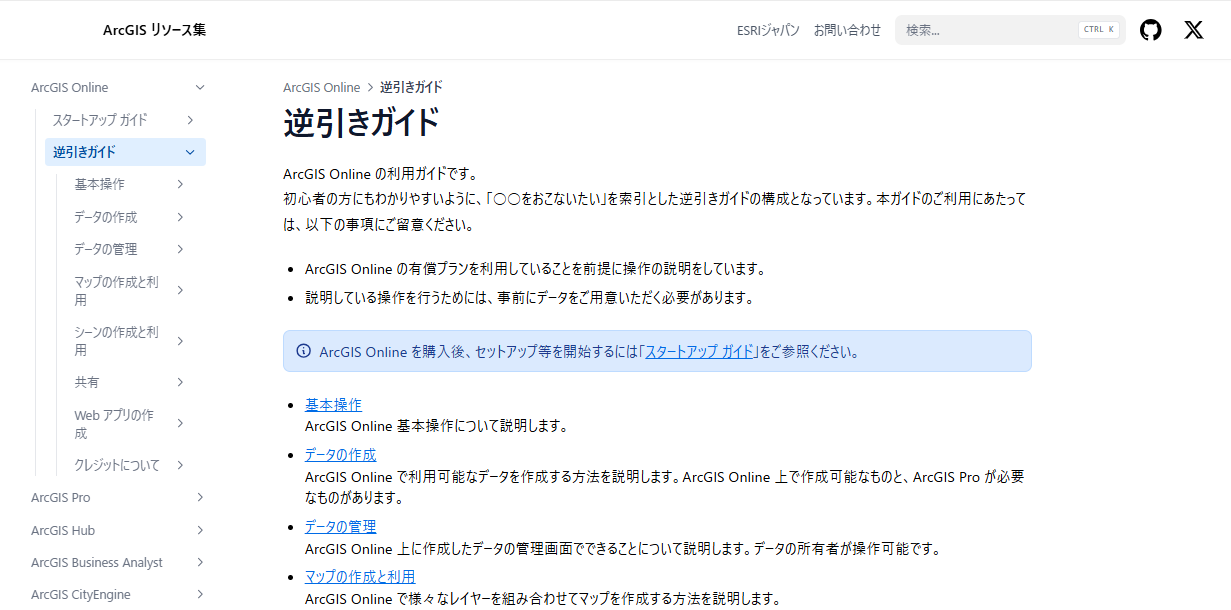Image resolution: width=1231 pixels, height=610 pixels.
Task: Open the X (Twitter) icon link
Action: (1194, 30)
